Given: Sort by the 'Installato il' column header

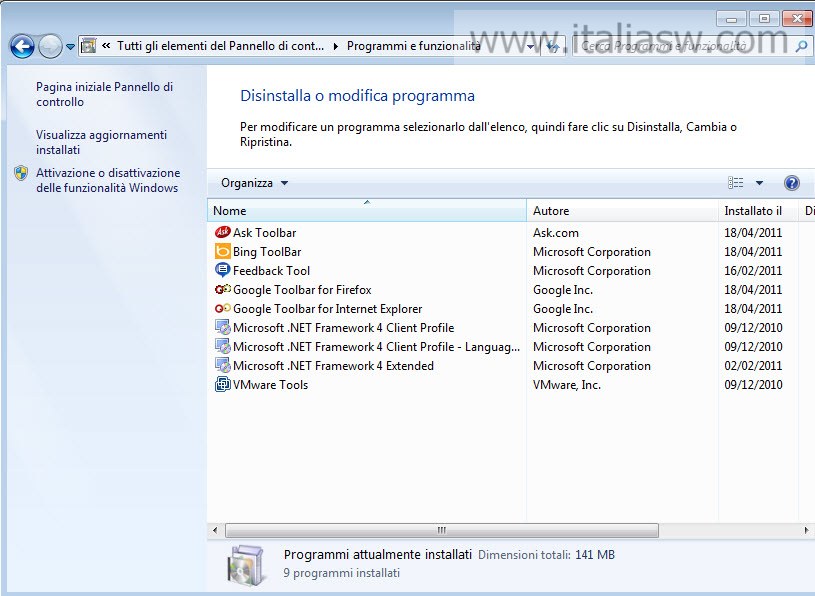Looking at the screenshot, I should [758, 210].
